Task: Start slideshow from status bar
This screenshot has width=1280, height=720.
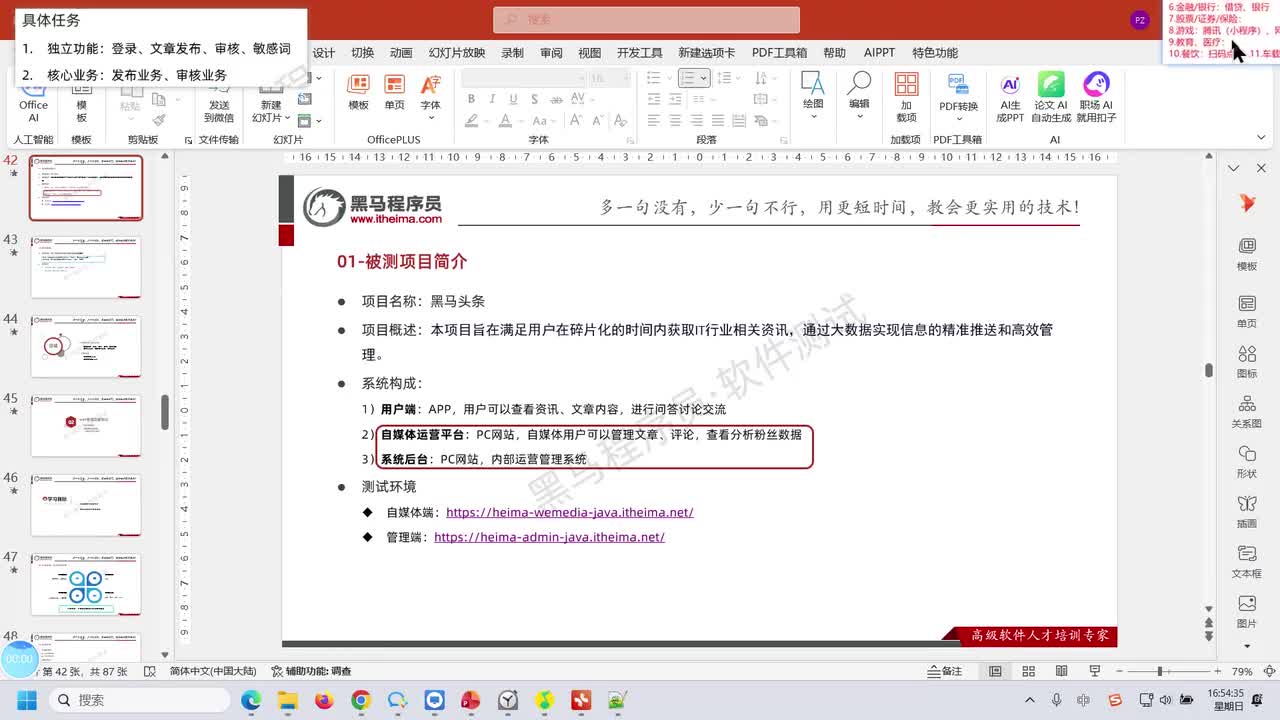Action: coord(1095,671)
